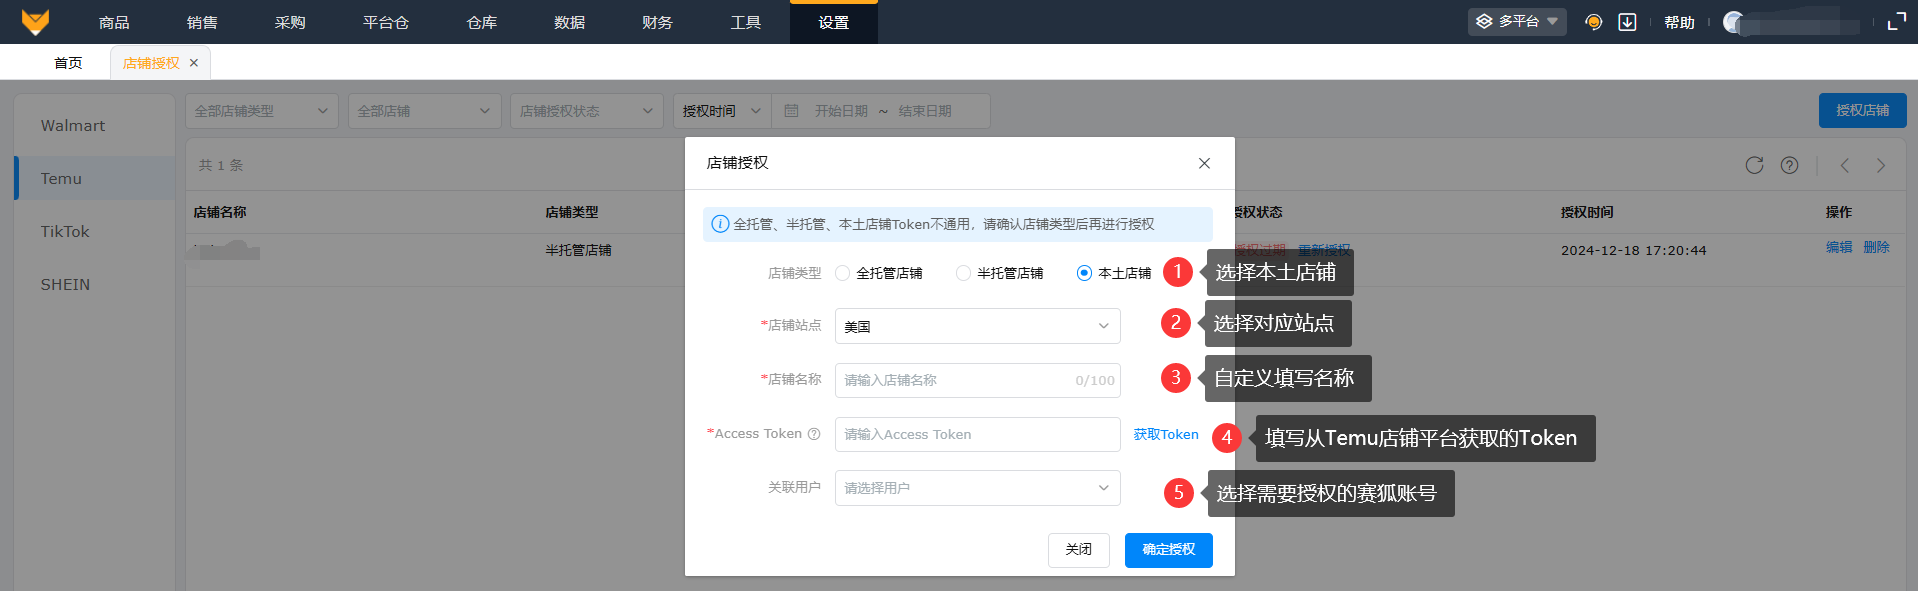This screenshot has width=1918, height=591.
Task: Click the 店铺名称 input field
Action: tap(977, 380)
